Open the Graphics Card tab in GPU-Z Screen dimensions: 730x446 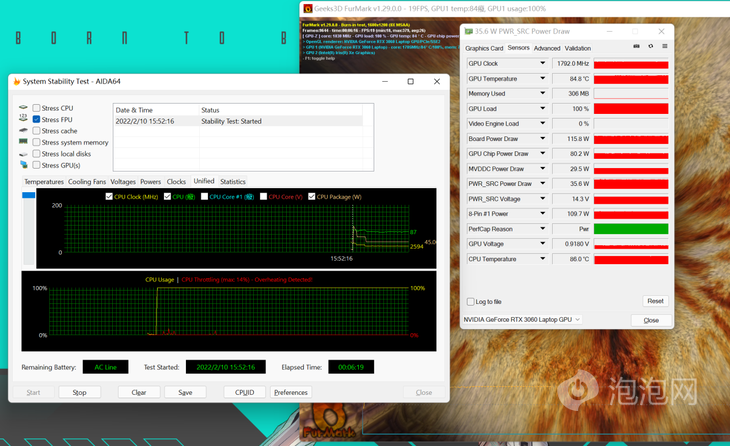tap(484, 48)
